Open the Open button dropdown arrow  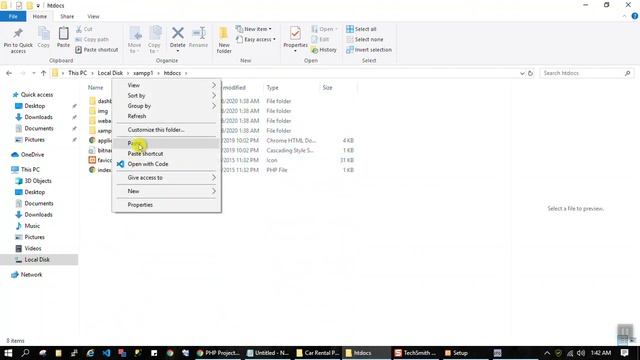336,29
